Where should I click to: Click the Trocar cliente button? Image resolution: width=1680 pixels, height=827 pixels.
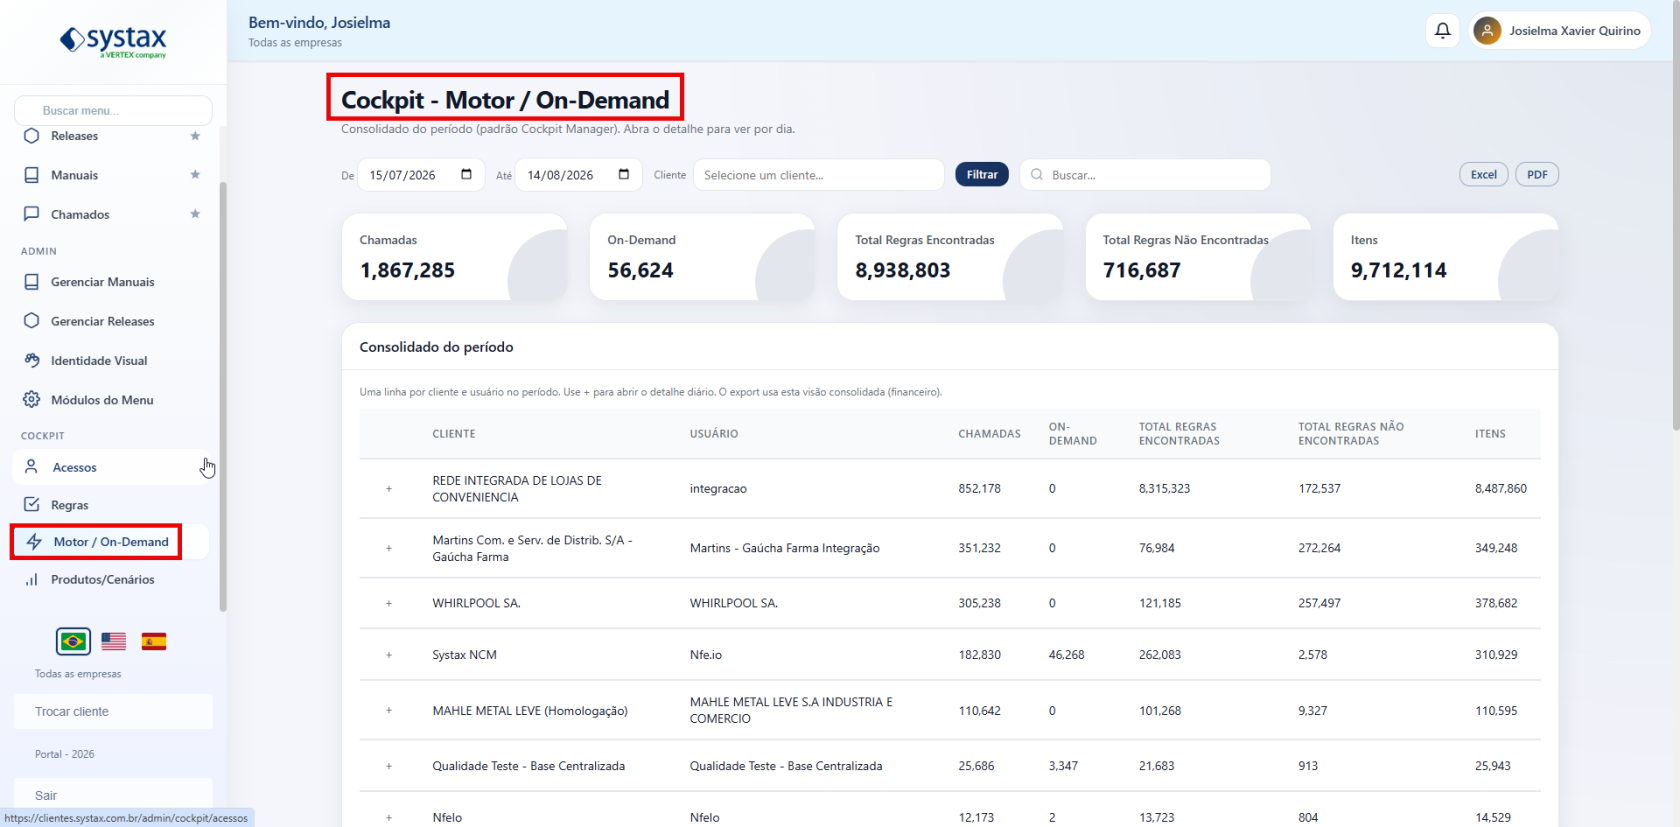pyautogui.click(x=113, y=712)
